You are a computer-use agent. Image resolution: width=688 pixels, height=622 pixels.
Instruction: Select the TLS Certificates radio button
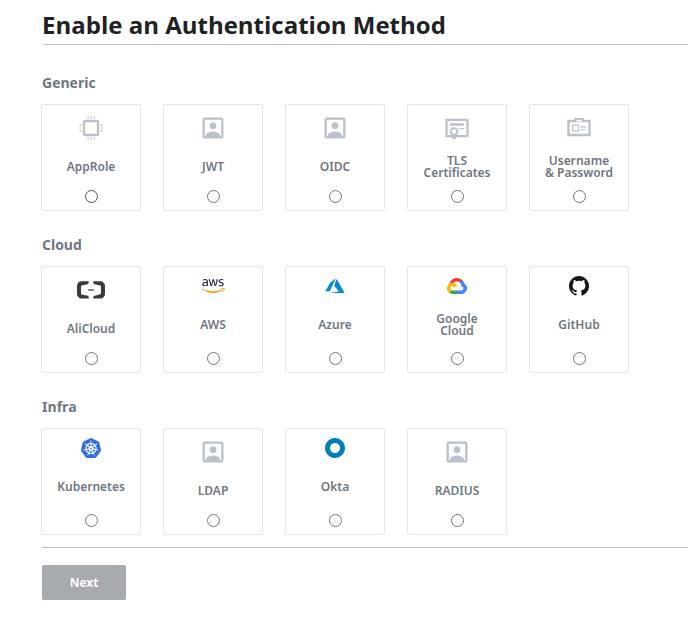457,197
